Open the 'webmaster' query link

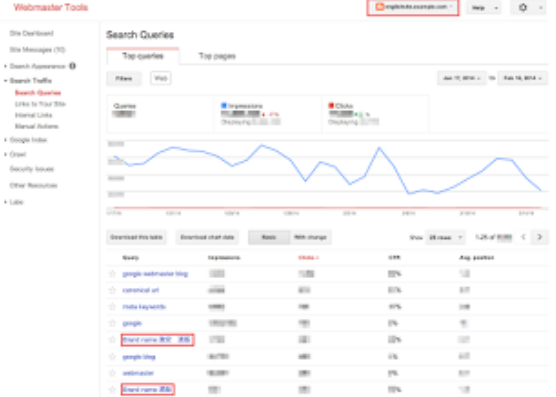point(138,373)
